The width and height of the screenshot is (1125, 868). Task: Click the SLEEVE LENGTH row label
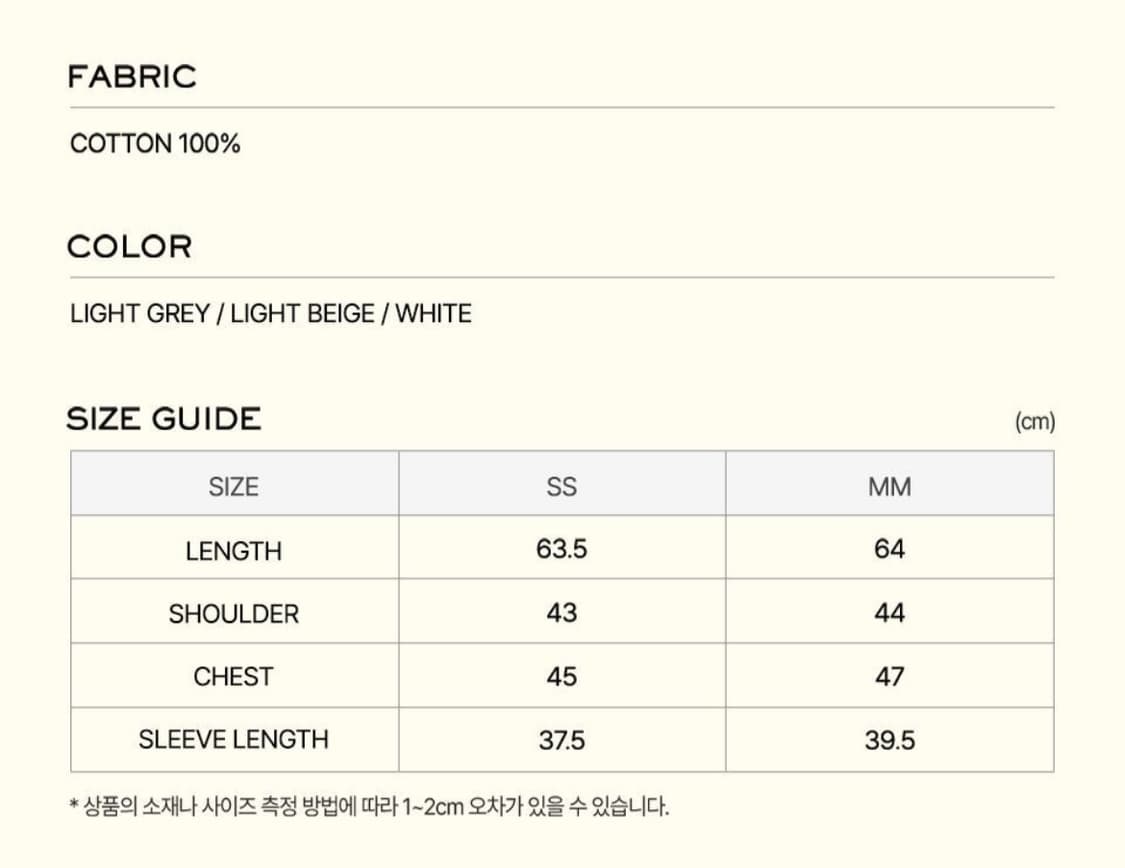click(x=234, y=740)
